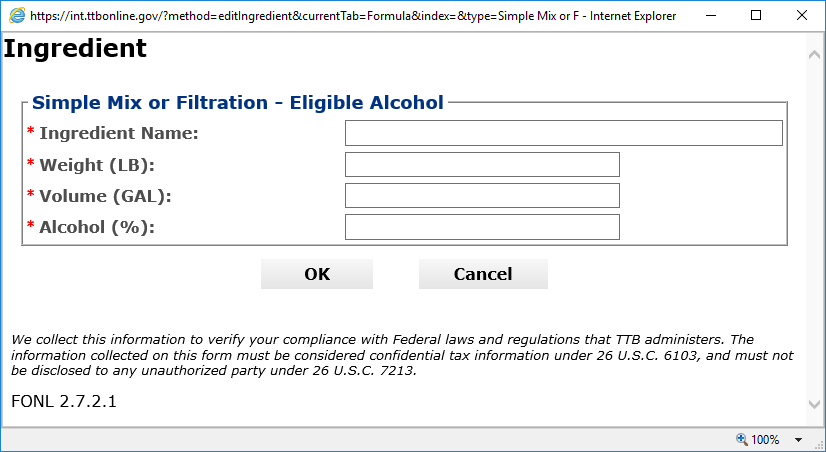The image size is (826, 452).
Task: Select the Volume (GAL) input field
Action: [x=482, y=196]
